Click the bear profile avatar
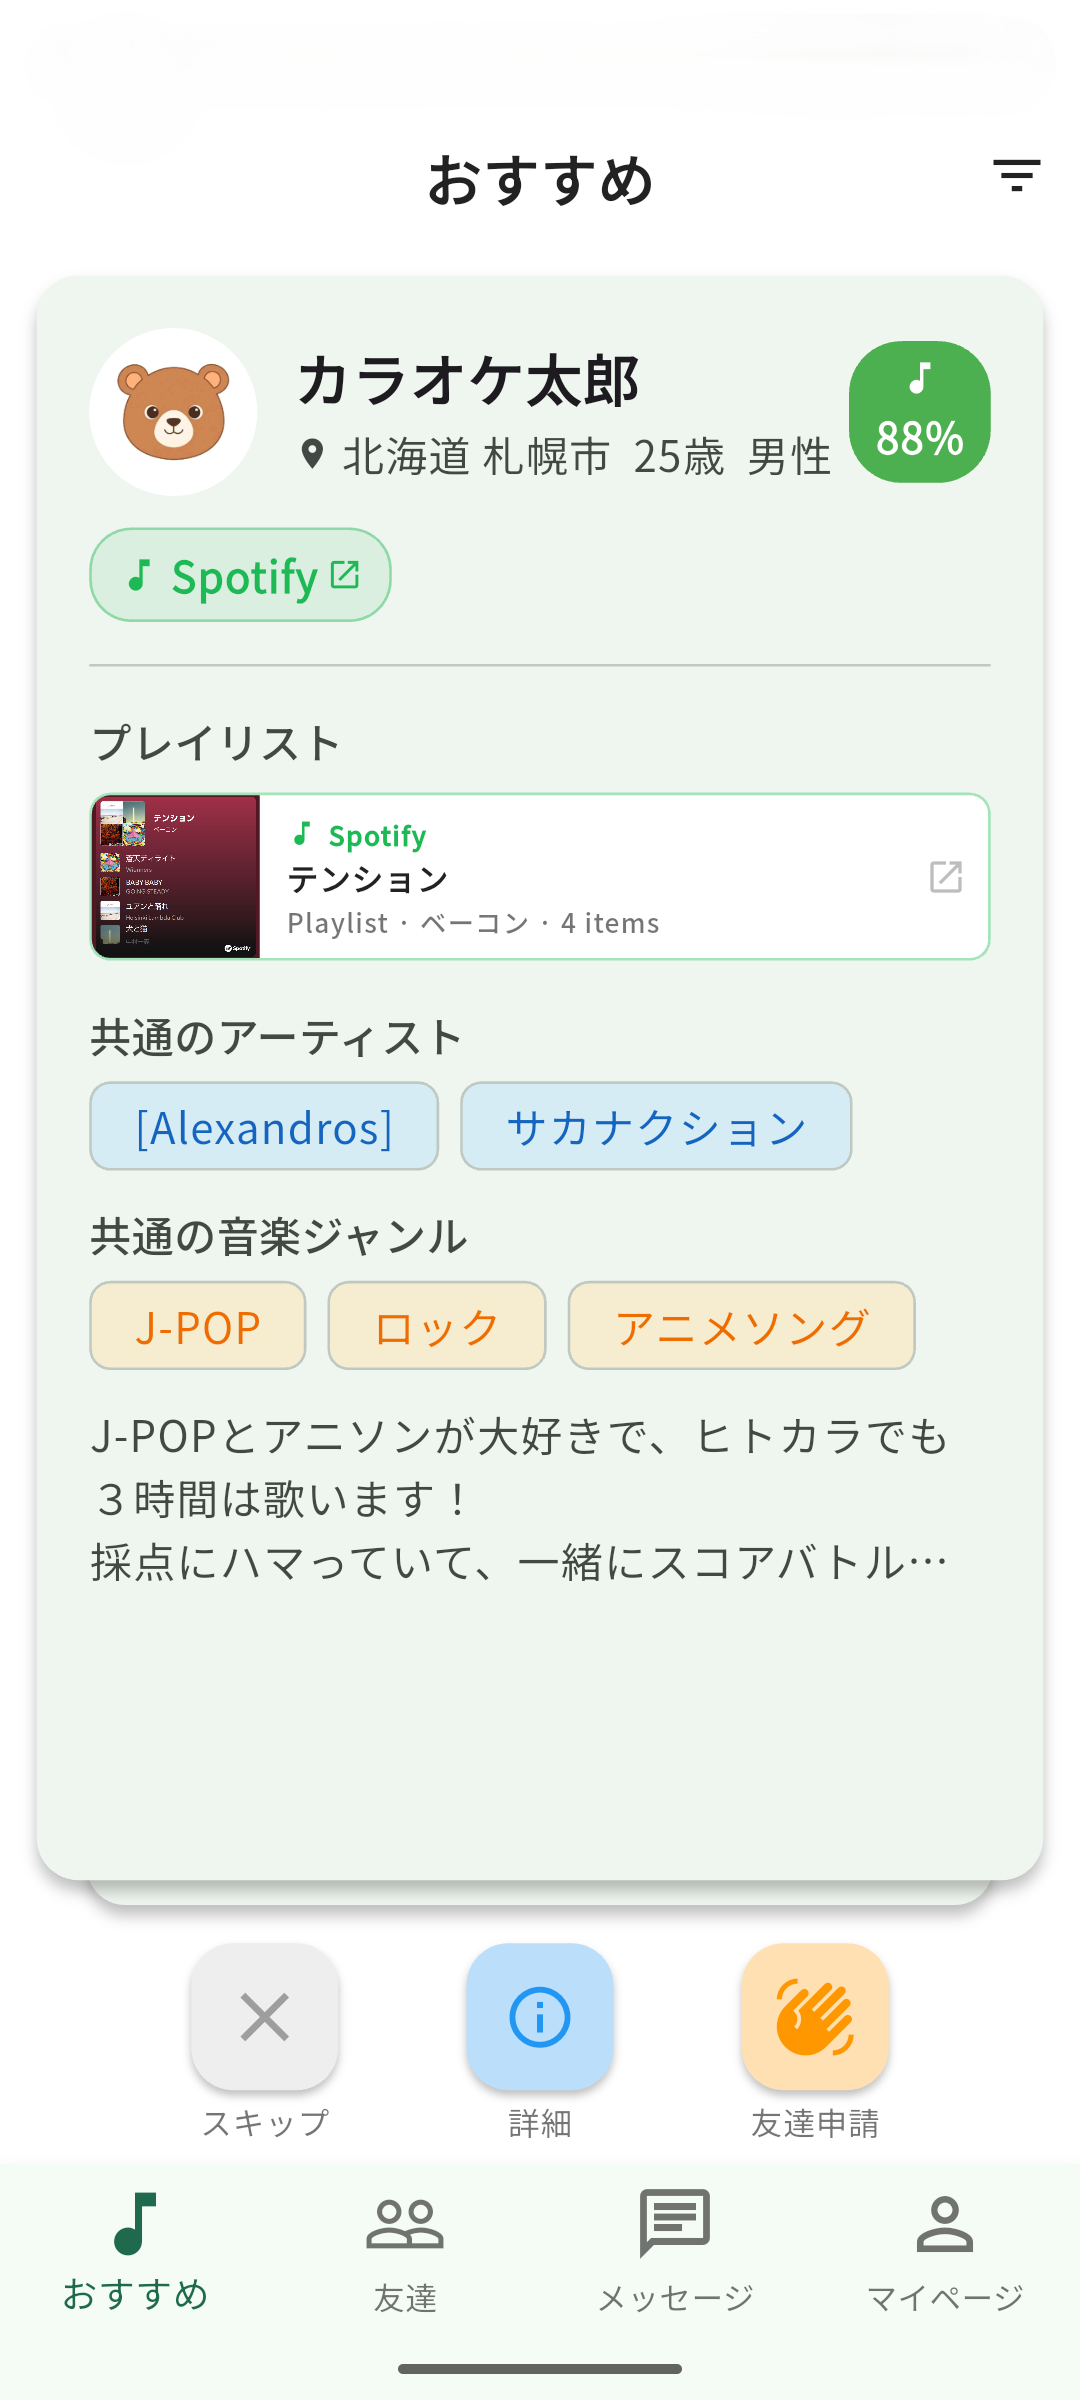The image size is (1080, 2400). 173,412
